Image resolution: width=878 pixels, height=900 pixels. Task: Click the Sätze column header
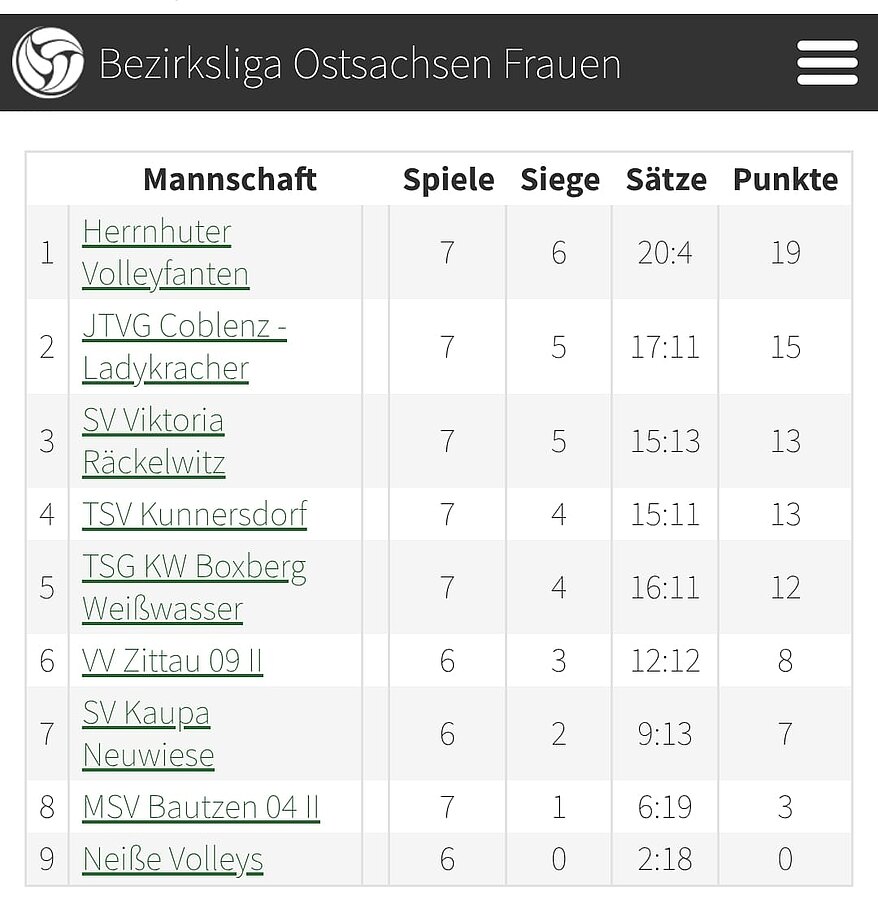pyautogui.click(x=666, y=179)
